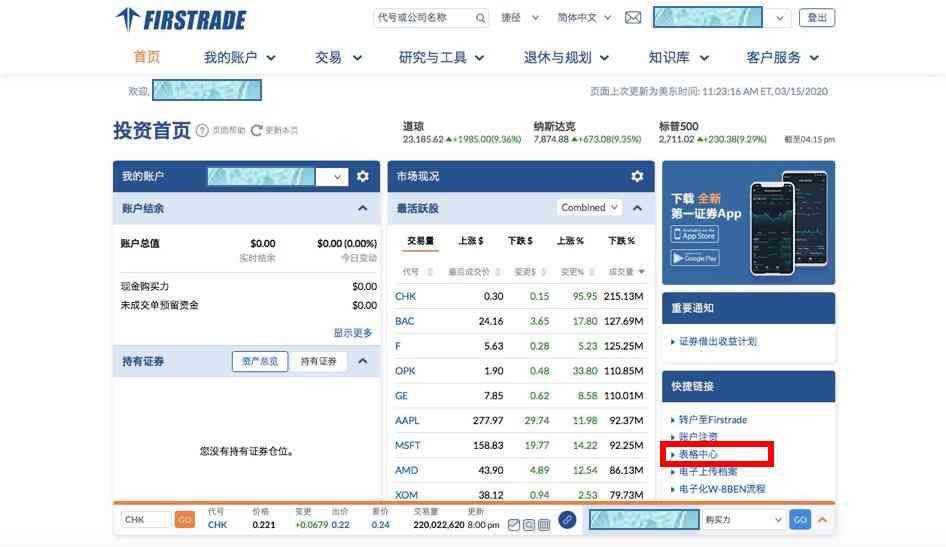Click the blue link icon in bottom bar

567,520
